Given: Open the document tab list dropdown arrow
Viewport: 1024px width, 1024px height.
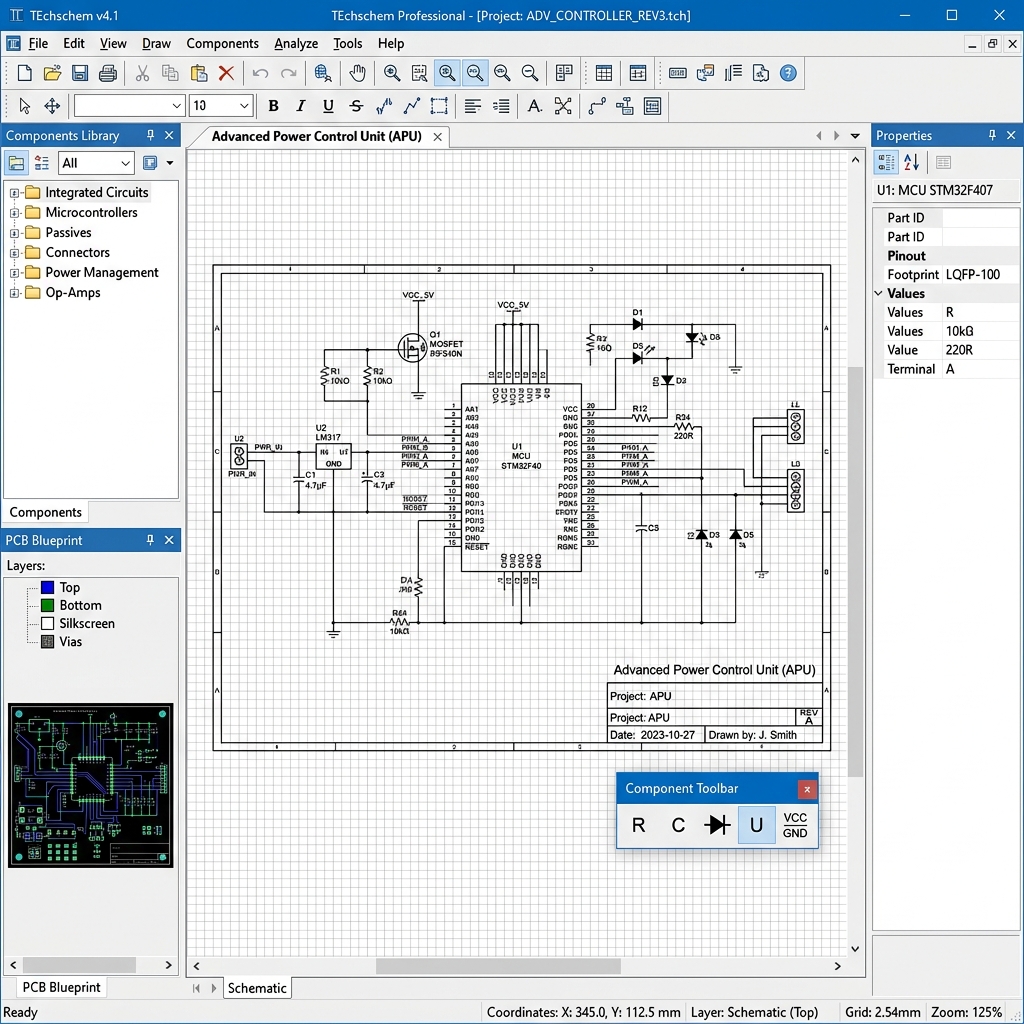Looking at the screenshot, I should coord(855,136).
